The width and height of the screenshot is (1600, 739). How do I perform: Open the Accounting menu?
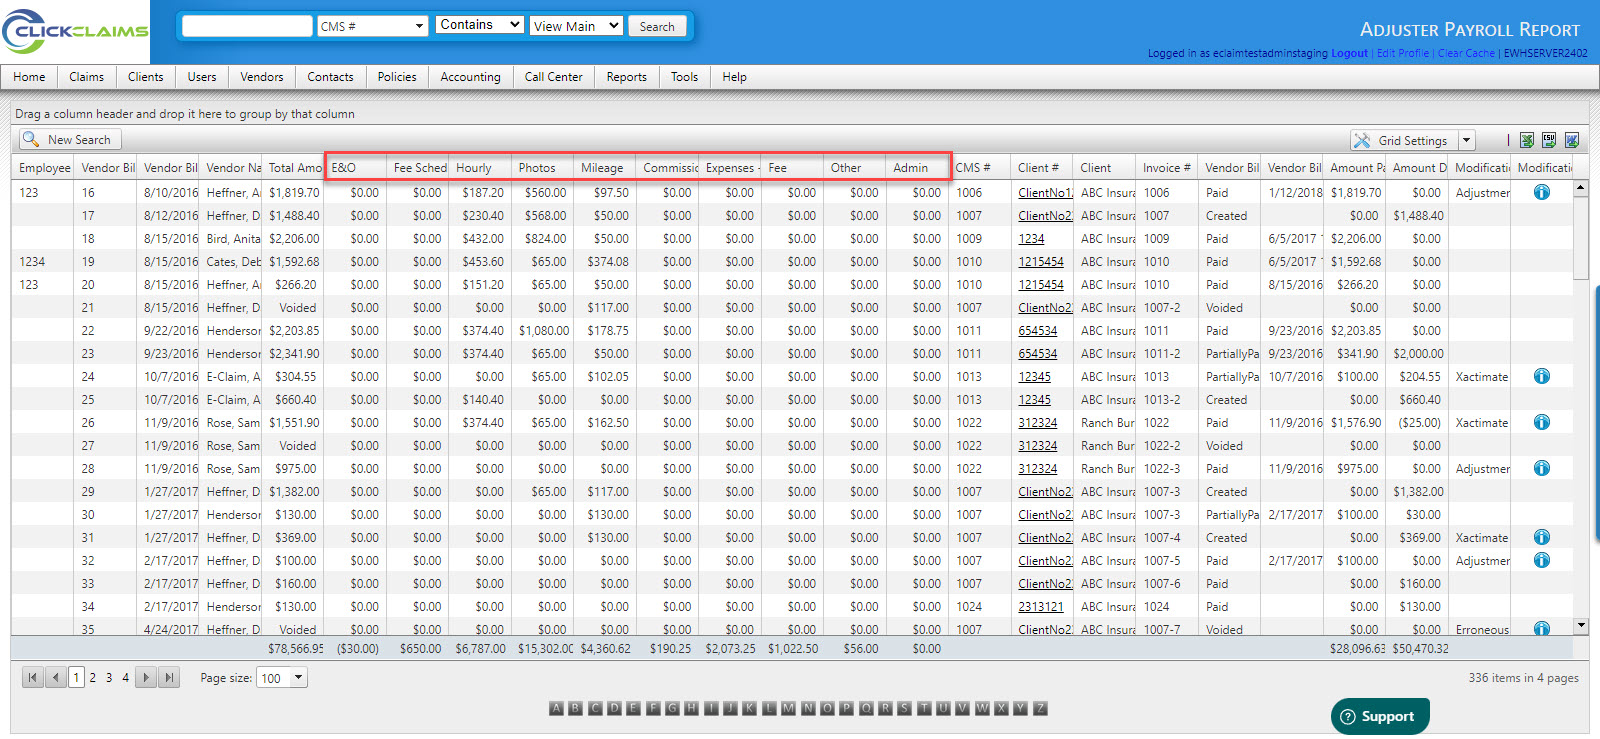pyautogui.click(x=470, y=77)
